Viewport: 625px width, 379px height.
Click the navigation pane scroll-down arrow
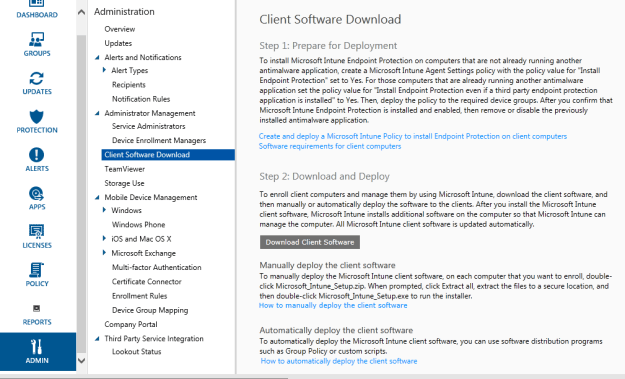[81, 361]
